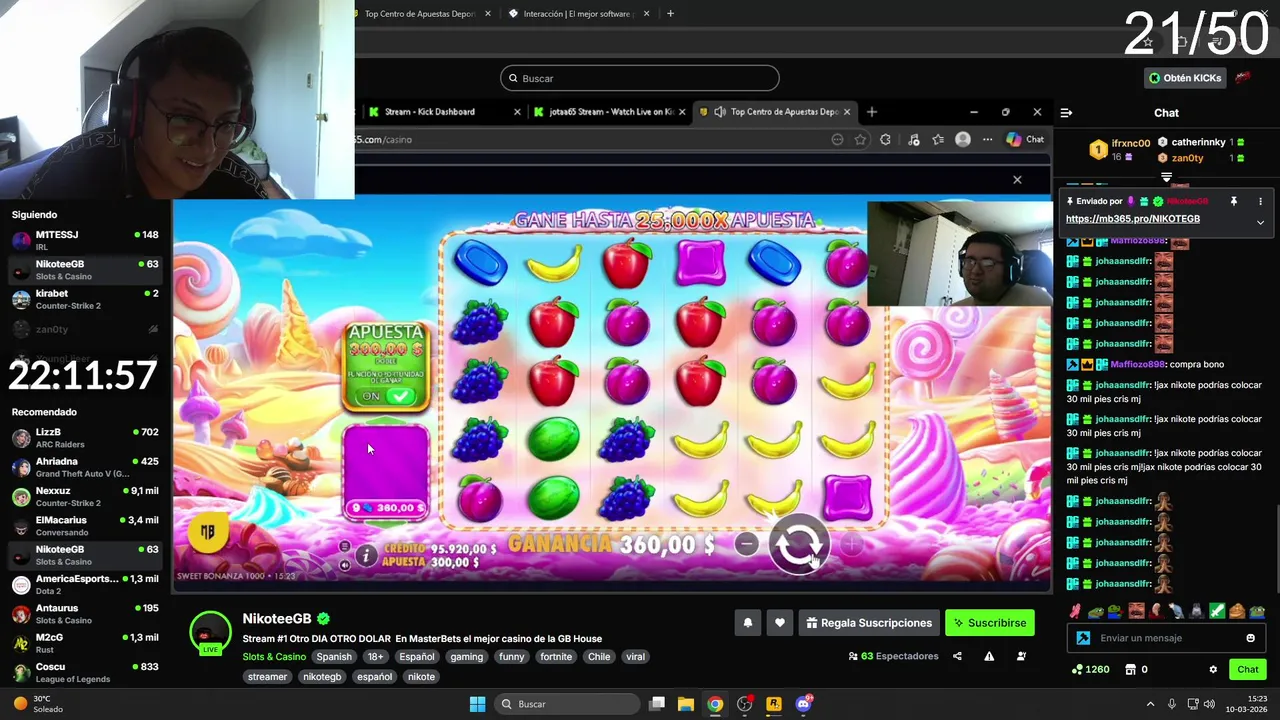Increase the bet with the plus button
Viewport: 1280px width, 720px height.
coord(851,544)
